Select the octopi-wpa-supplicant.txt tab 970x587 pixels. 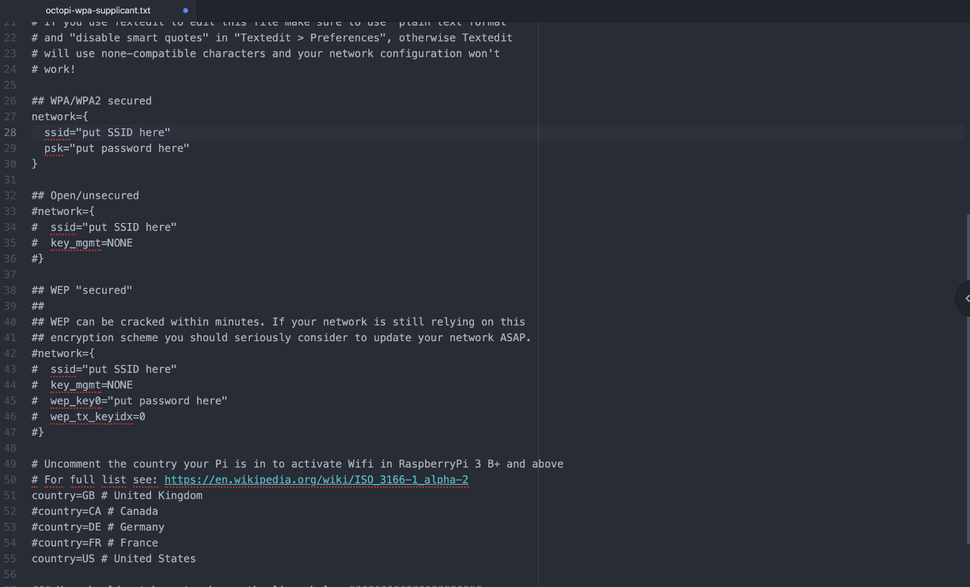click(98, 10)
